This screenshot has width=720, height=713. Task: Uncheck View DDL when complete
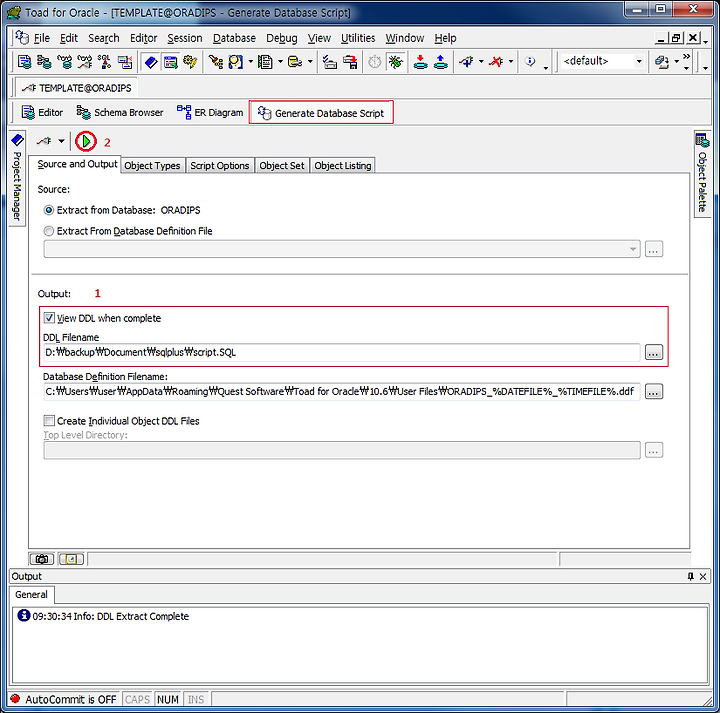49,318
